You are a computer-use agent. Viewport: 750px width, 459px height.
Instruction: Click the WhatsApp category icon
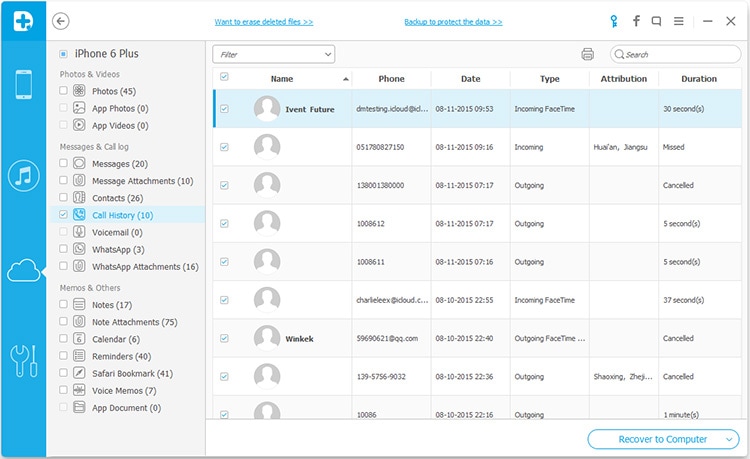click(79, 249)
